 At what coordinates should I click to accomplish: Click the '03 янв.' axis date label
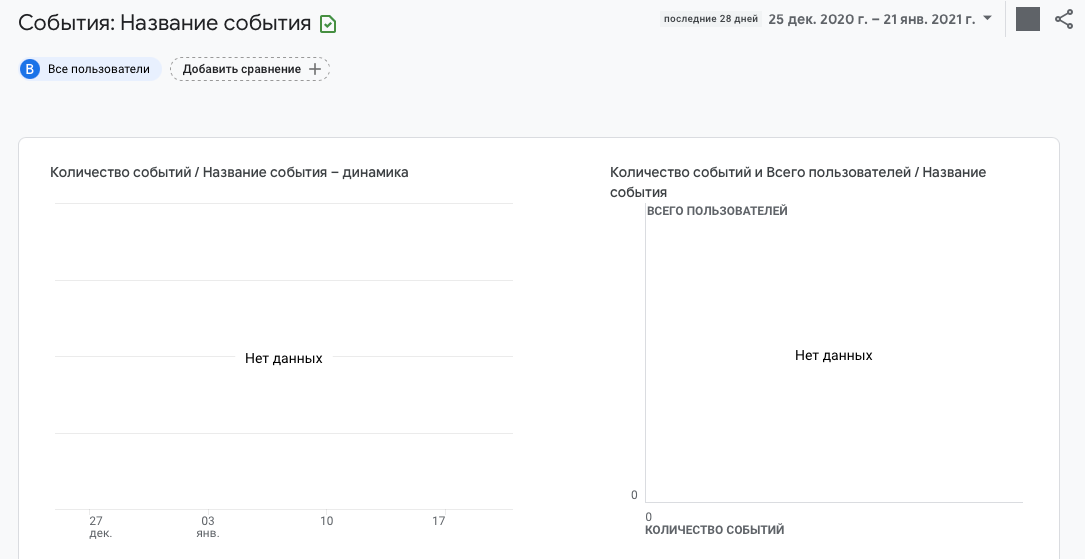point(208,526)
